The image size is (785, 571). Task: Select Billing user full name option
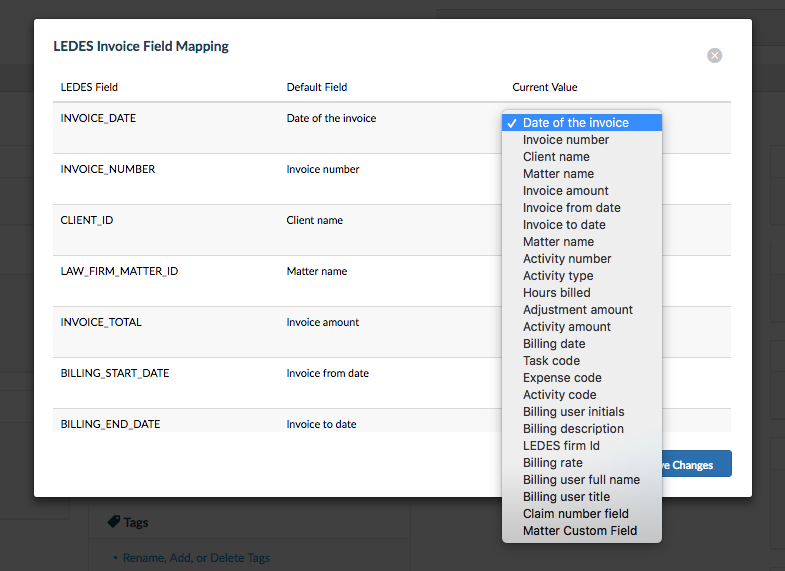pos(581,480)
